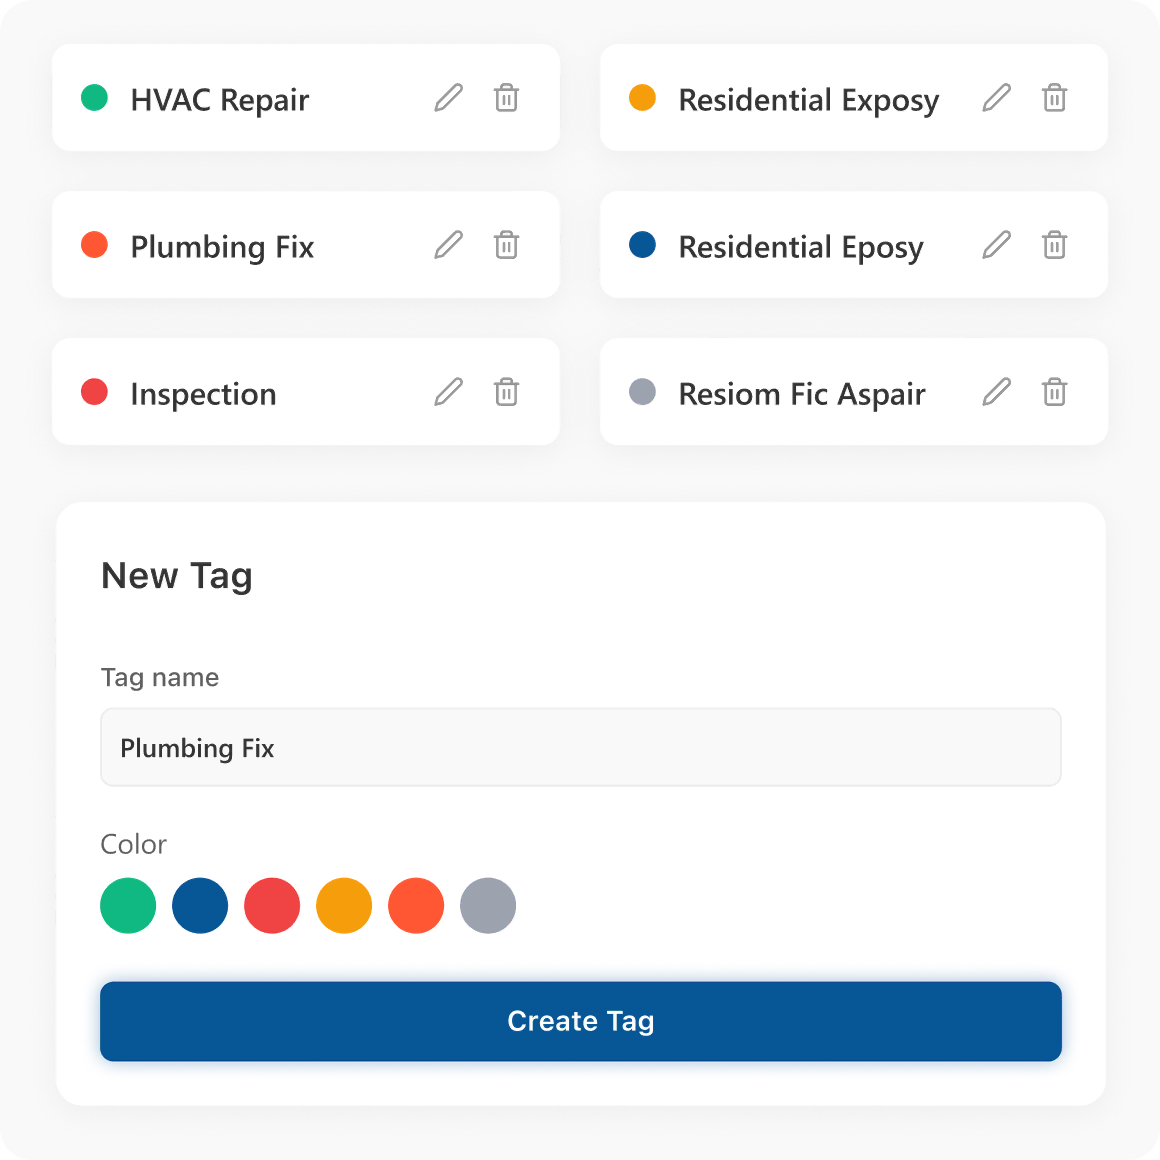
Task: Edit the HVAC Repair tag
Action: coord(449,98)
